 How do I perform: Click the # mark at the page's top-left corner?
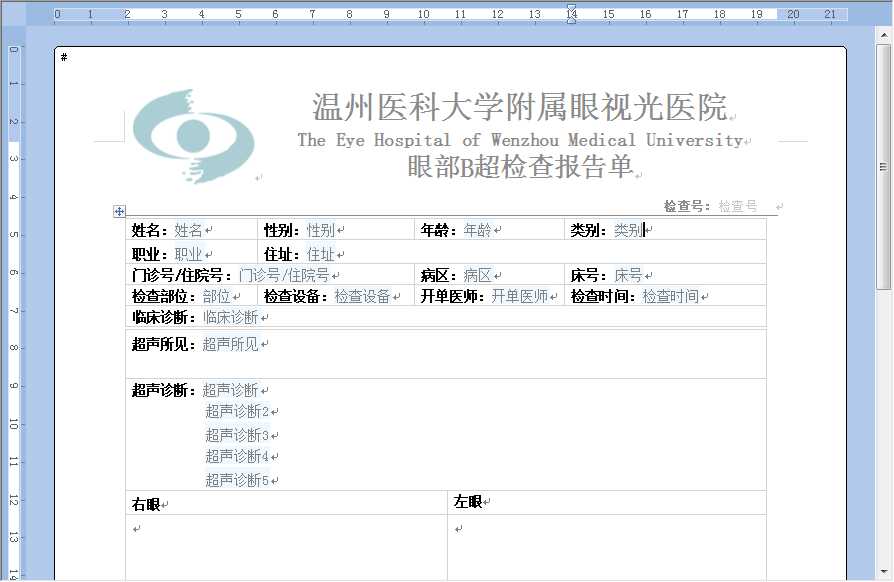click(x=64, y=57)
